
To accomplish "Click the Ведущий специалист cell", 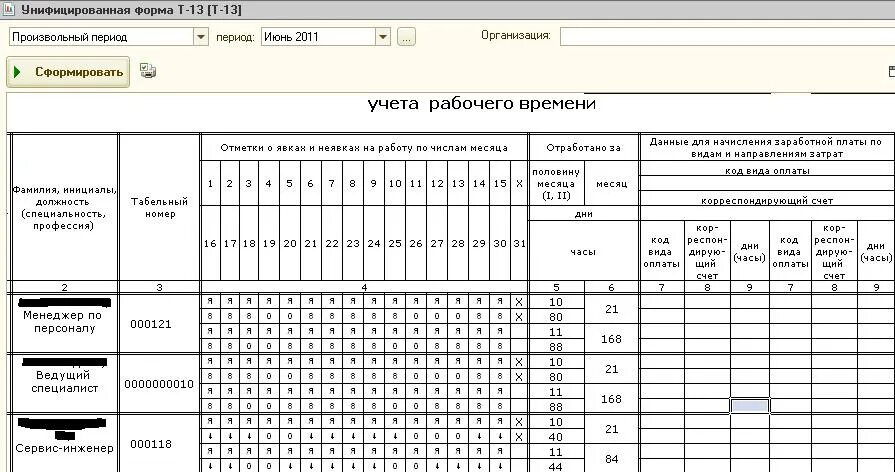I will click(x=64, y=382).
